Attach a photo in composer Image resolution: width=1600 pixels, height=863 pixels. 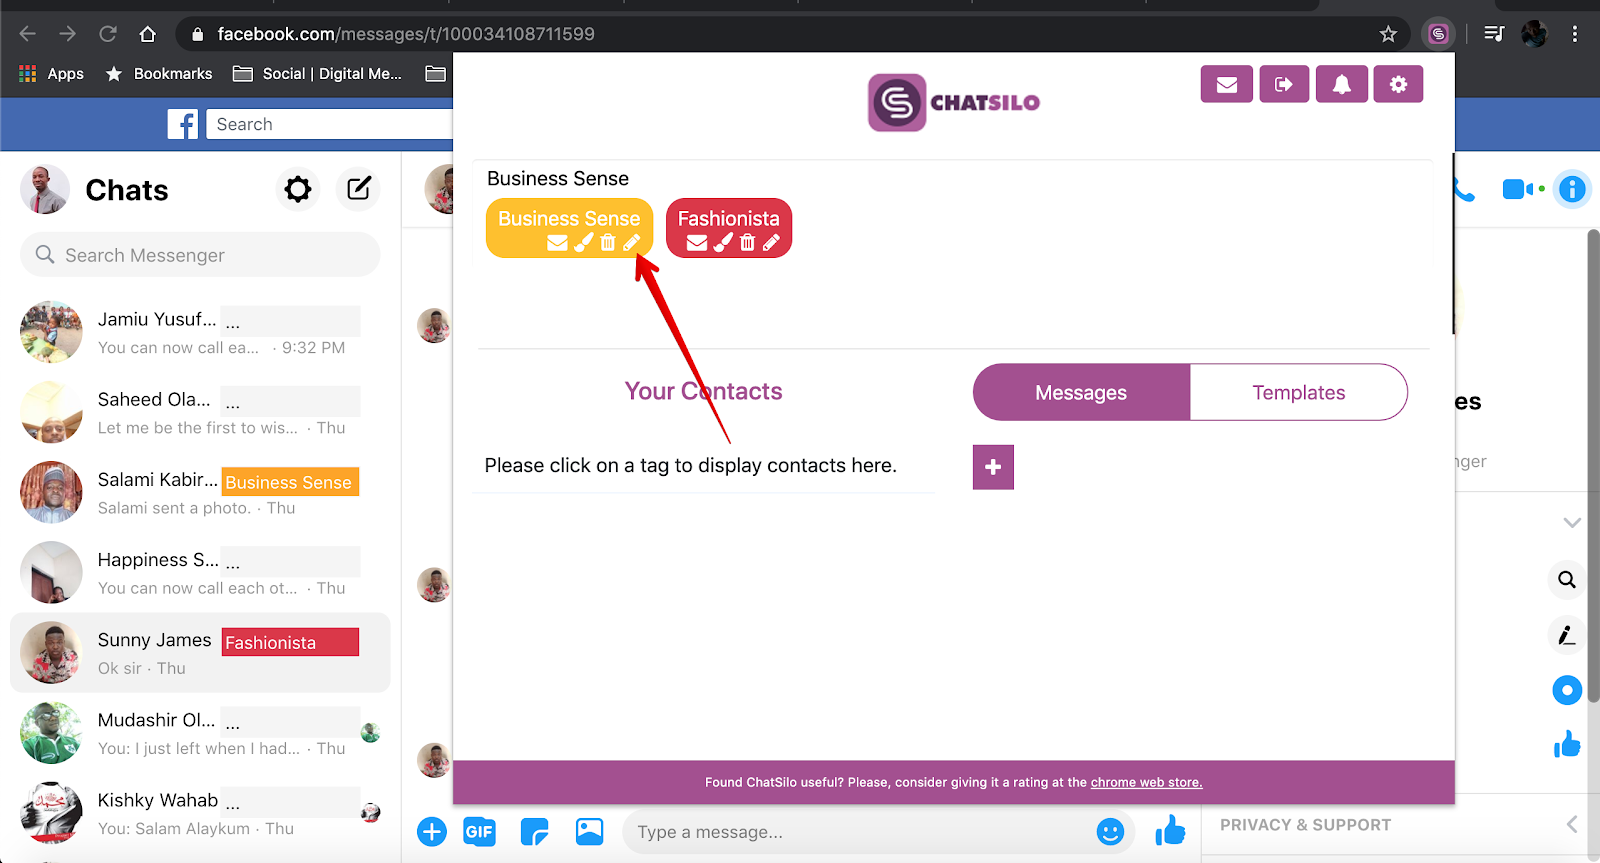[x=590, y=831]
